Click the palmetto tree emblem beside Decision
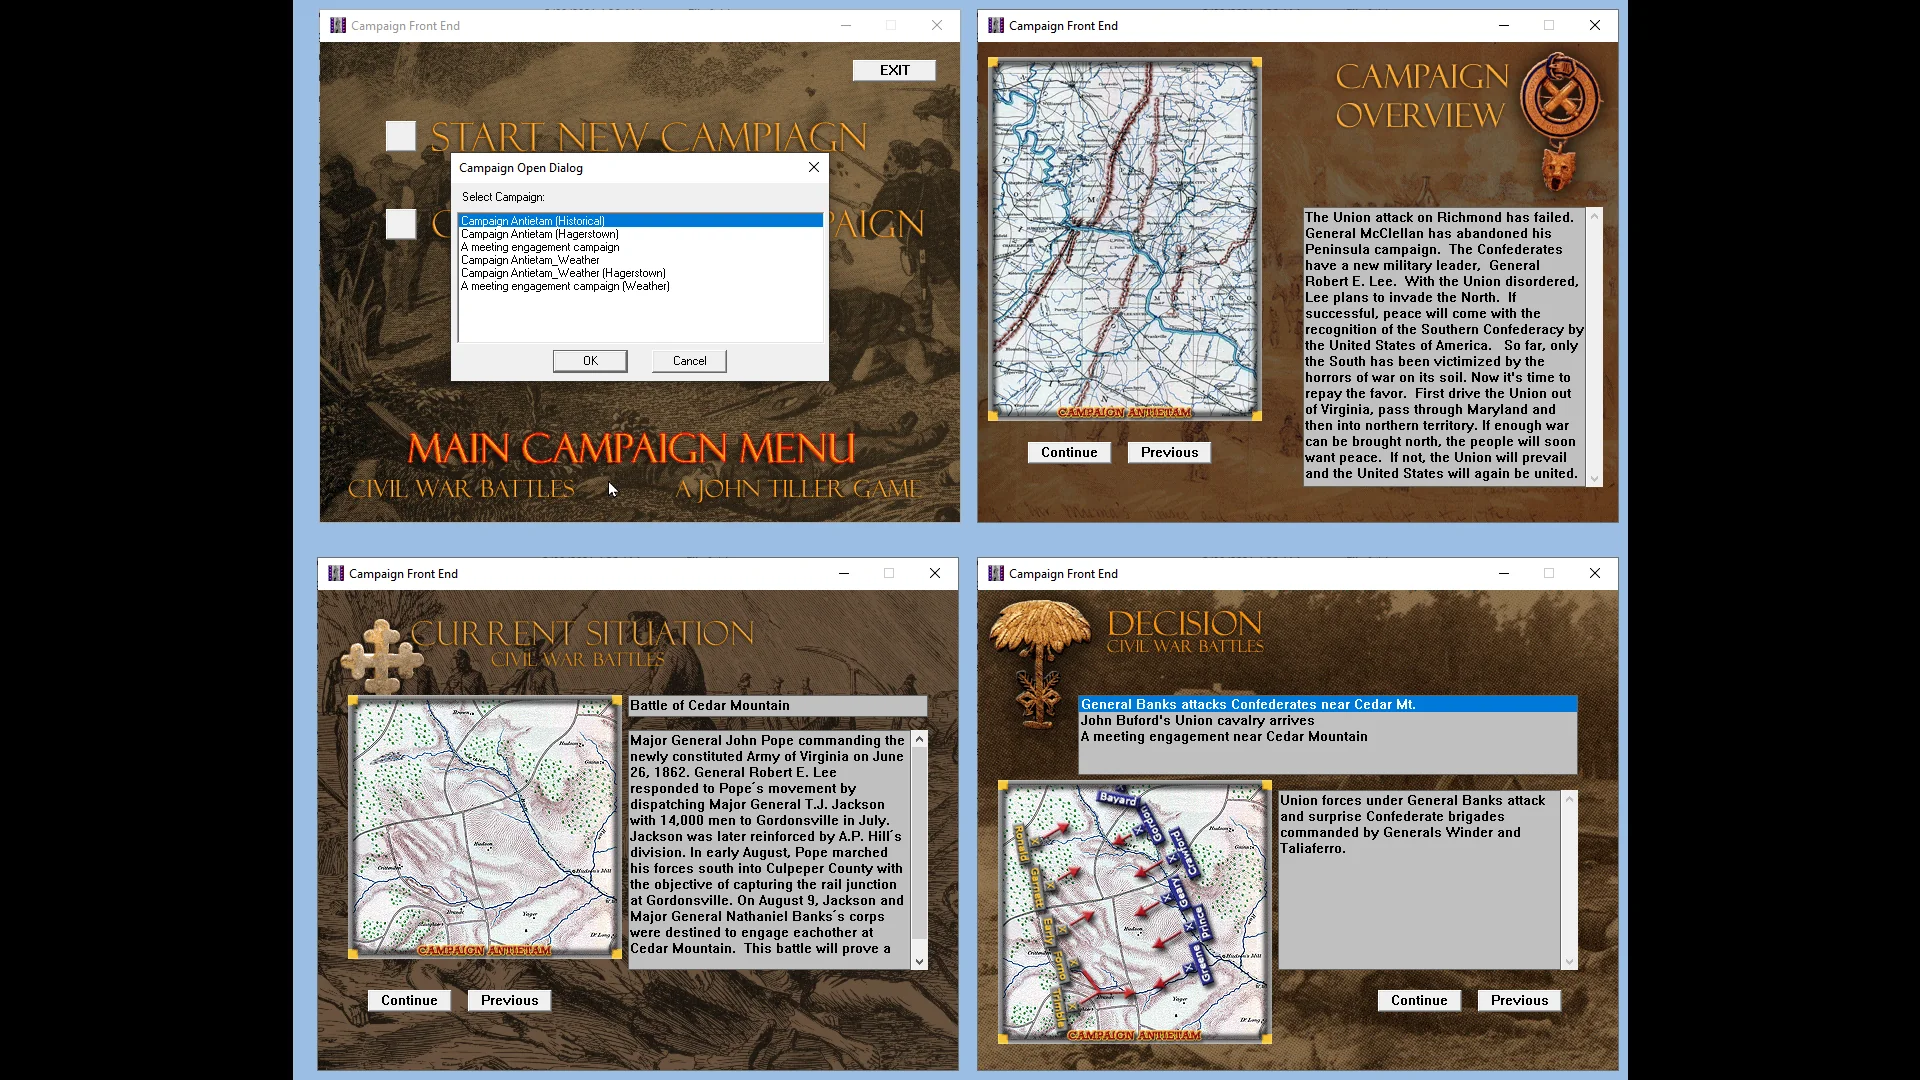 click(x=1040, y=660)
